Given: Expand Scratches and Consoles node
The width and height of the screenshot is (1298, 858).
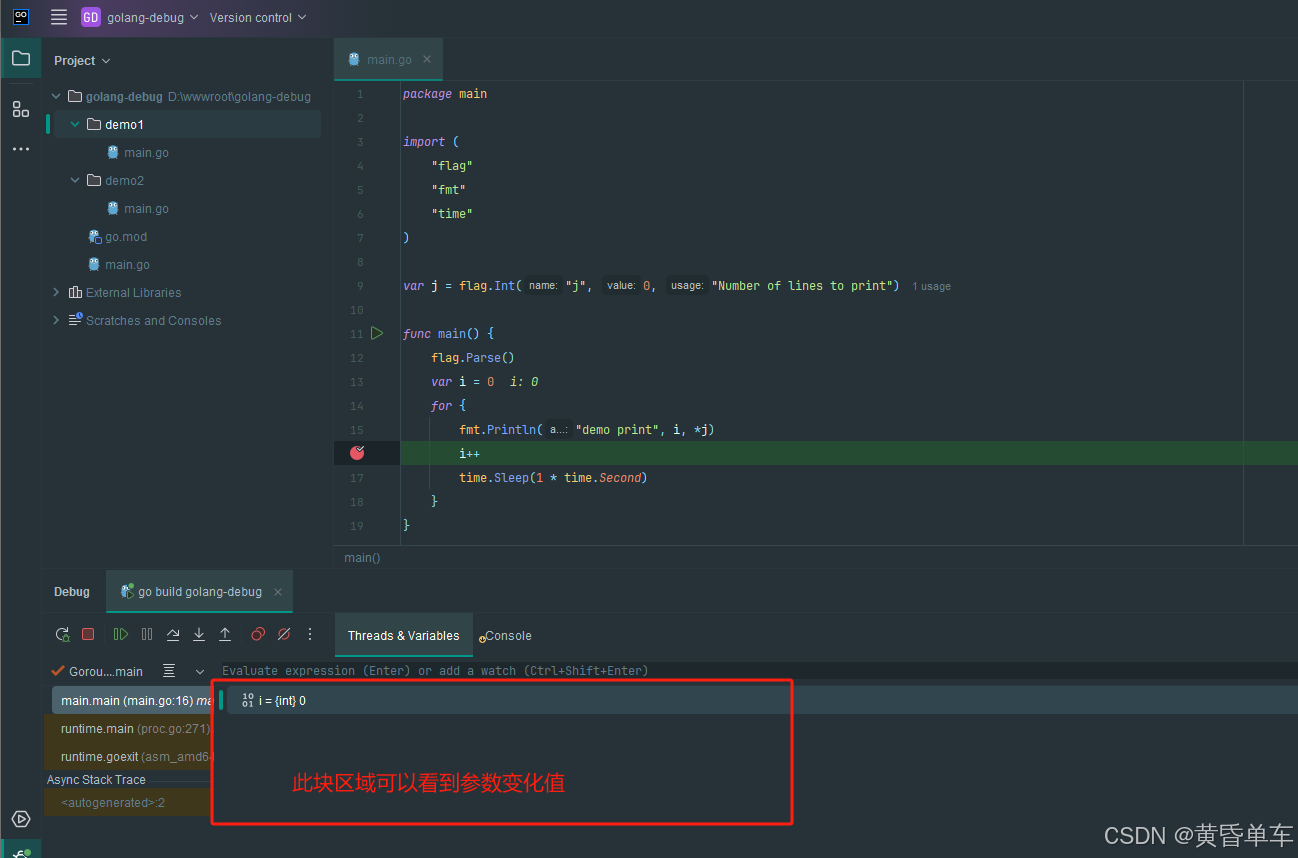Looking at the screenshot, I should (56, 321).
